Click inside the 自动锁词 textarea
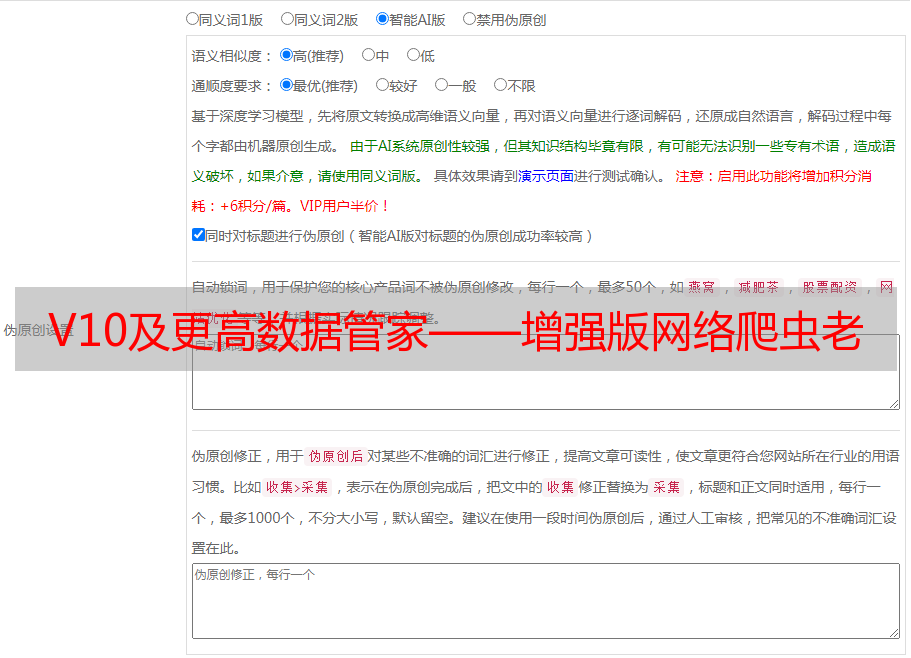 click(546, 372)
